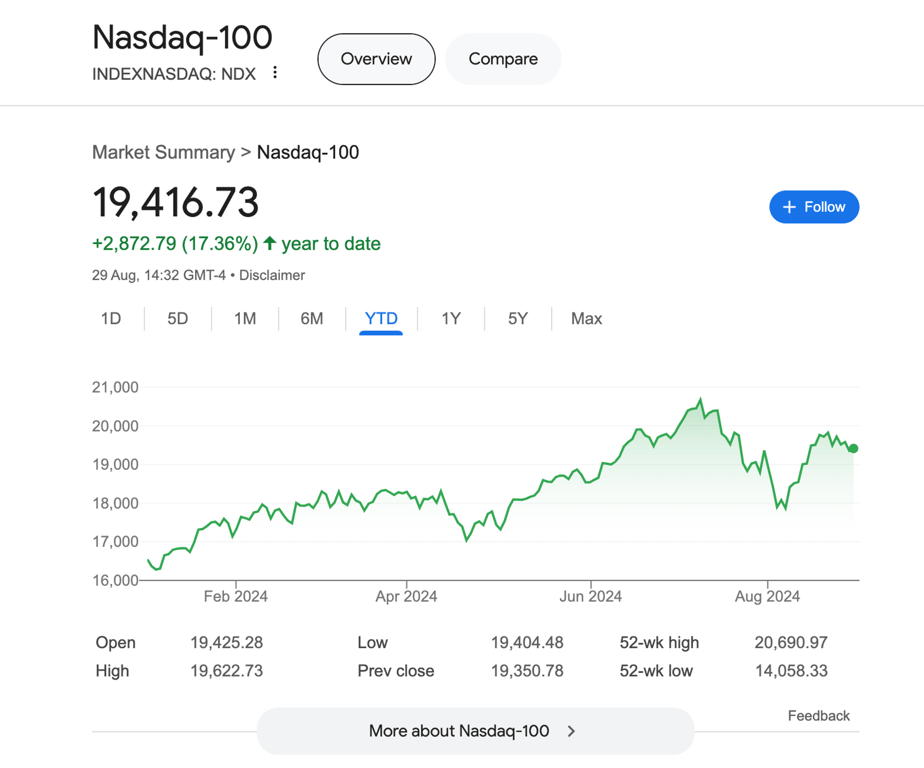The width and height of the screenshot is (924, 768).
Task: Open the Disclaimer link
Action: point(272,275)
